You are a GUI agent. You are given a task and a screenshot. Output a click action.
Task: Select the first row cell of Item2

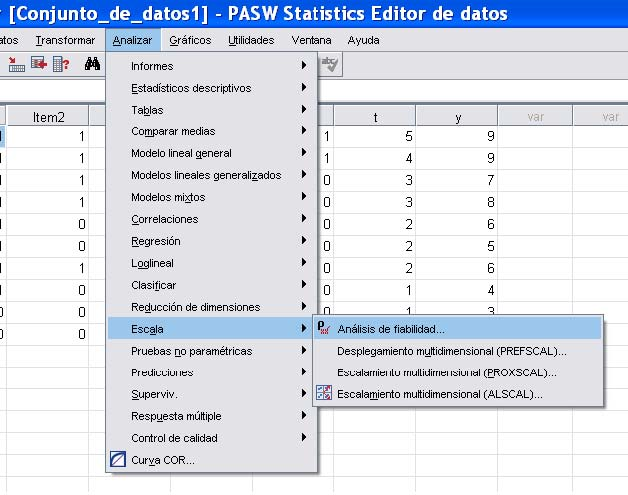[x=48, y=137]
